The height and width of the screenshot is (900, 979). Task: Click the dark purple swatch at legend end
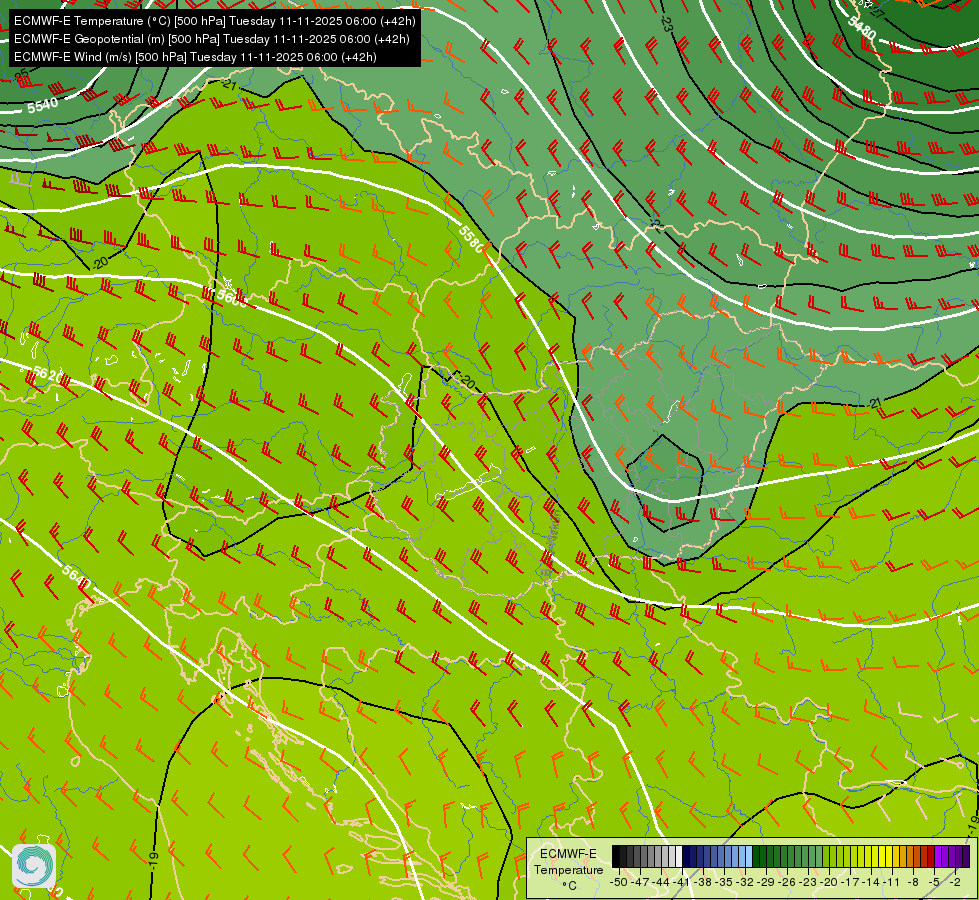pos(967,856)
